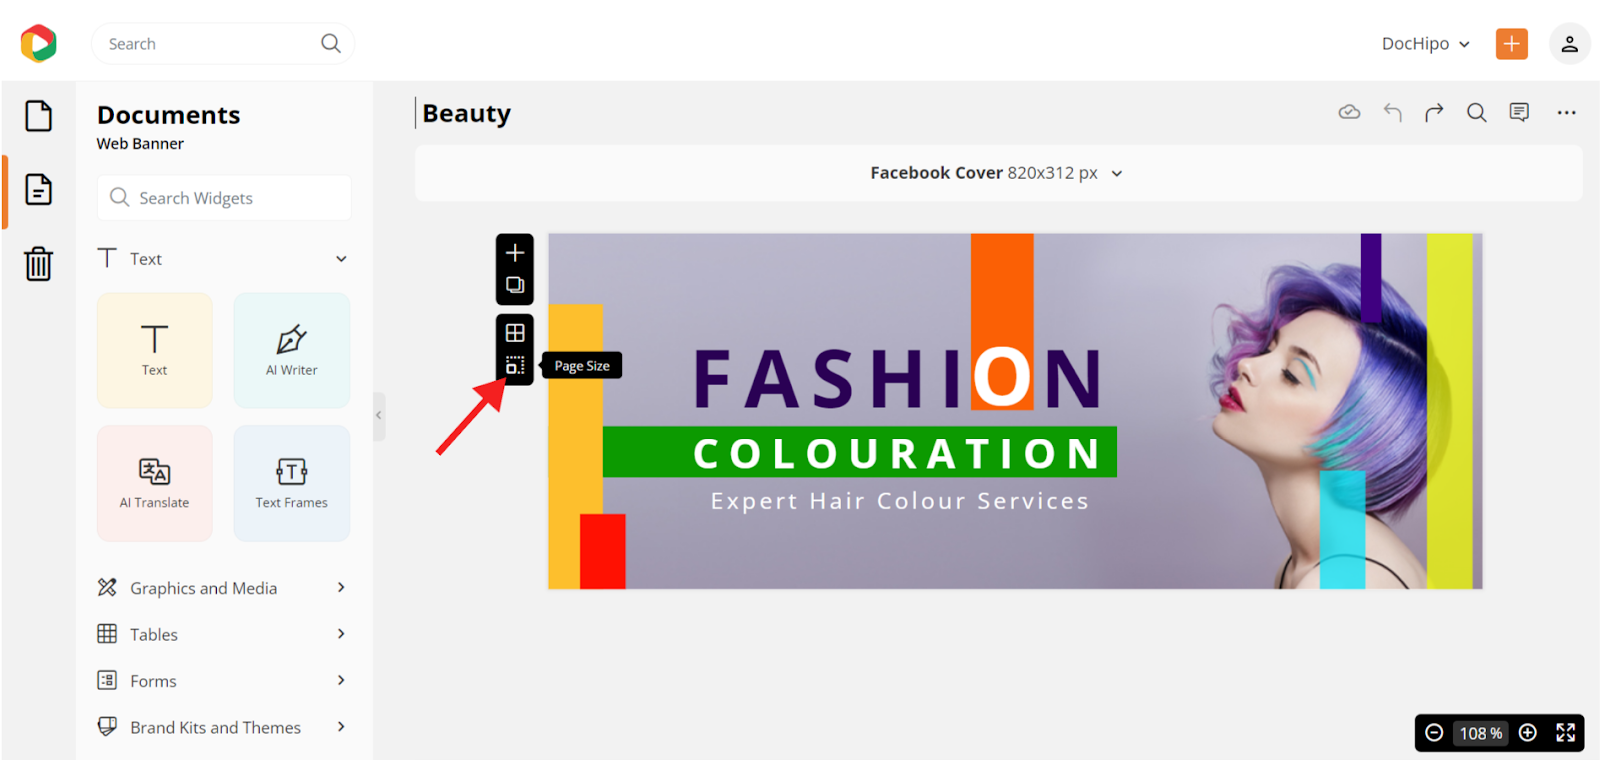The height and width of the screenshot is (760, 1600).
Task: Zoom in with the plus circle icon
Action: click(x=1528, y=733)
